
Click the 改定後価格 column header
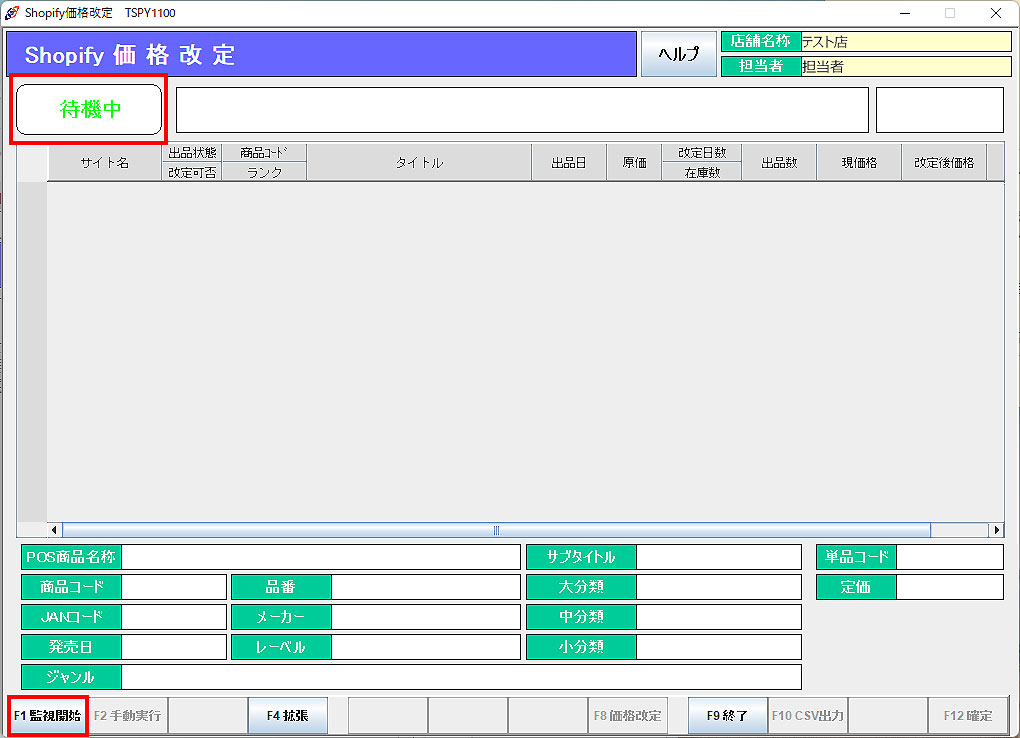(943, 163)
